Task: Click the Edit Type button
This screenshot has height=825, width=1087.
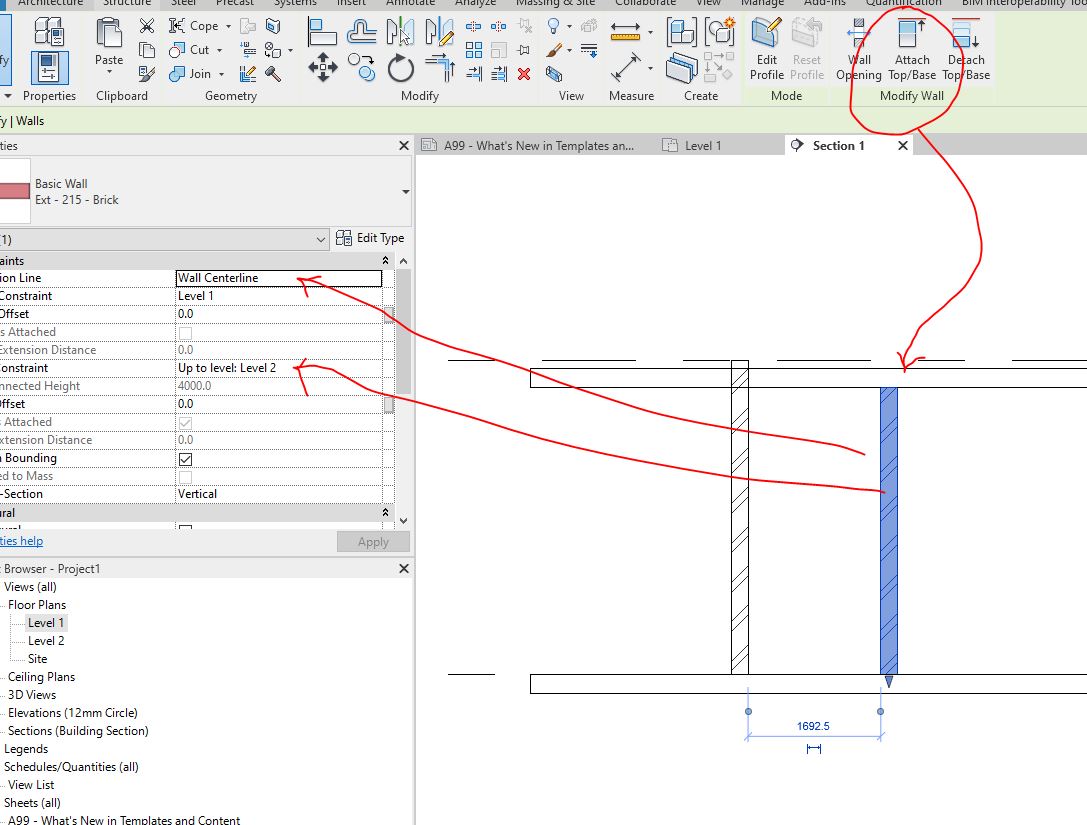Action: click(x=371, y=238)
